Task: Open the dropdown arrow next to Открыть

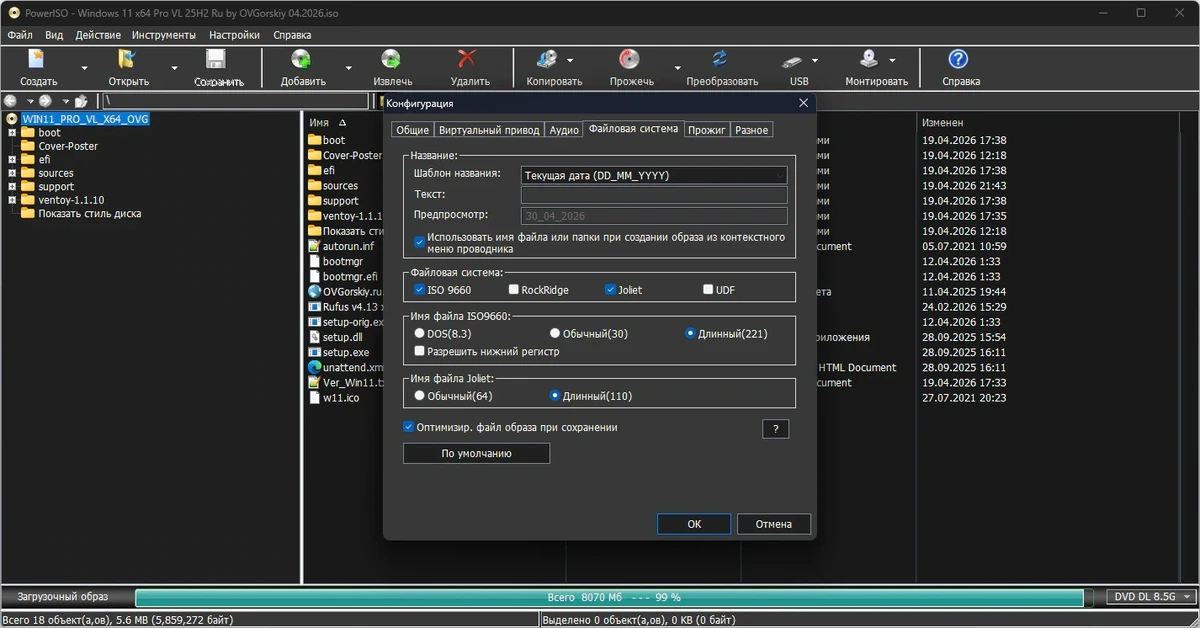Action: click(x=174, y=69)
